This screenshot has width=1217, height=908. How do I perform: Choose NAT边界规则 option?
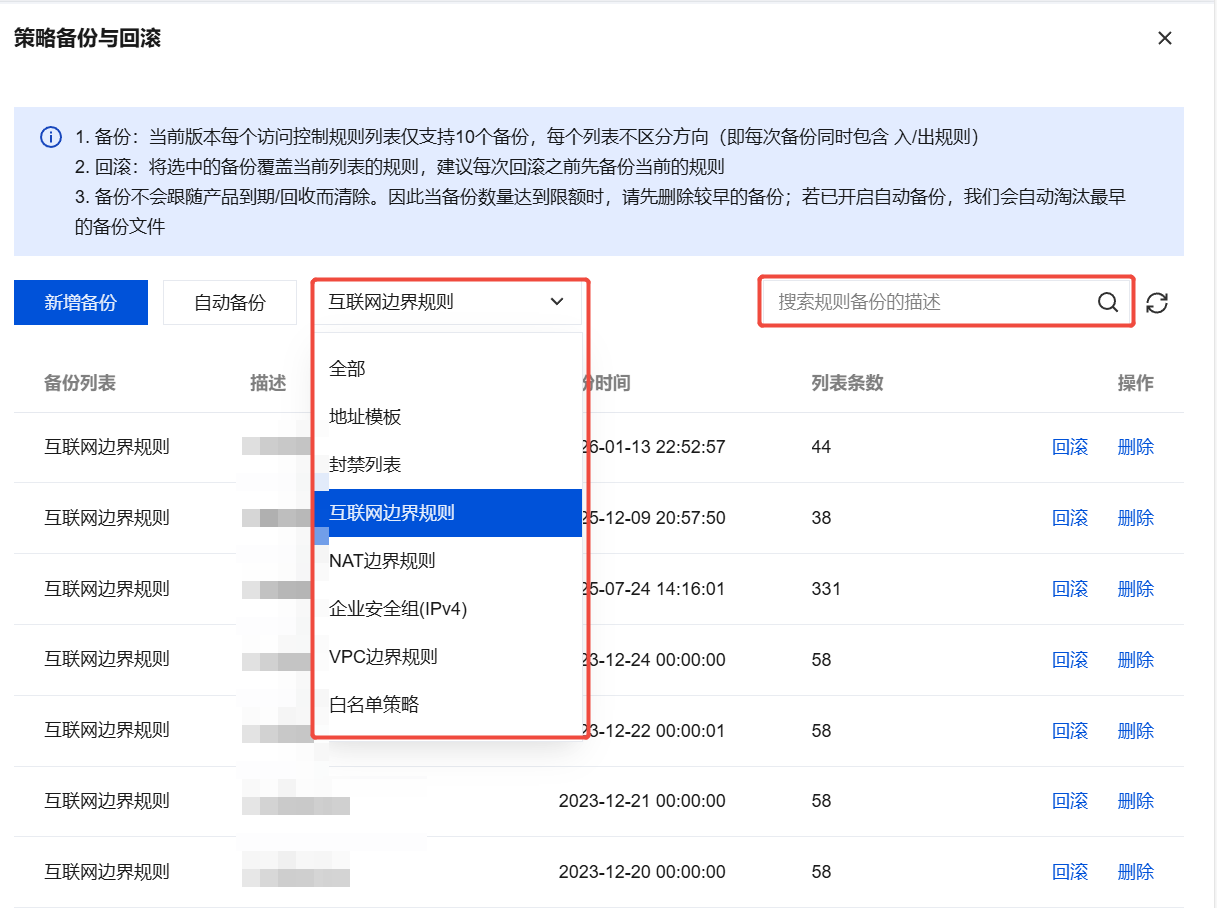pyautogui.click(x=447, y=561)
